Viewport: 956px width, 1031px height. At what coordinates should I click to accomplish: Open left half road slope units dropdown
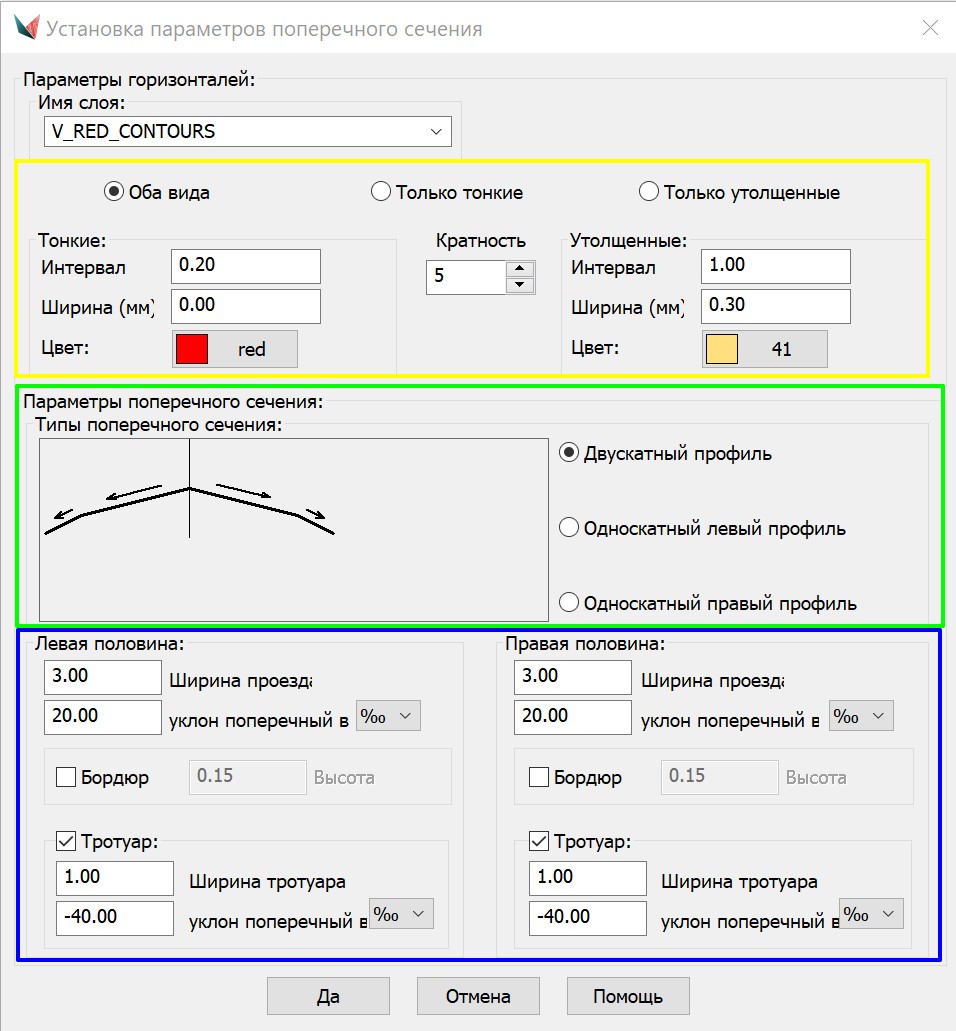(389, 716)
